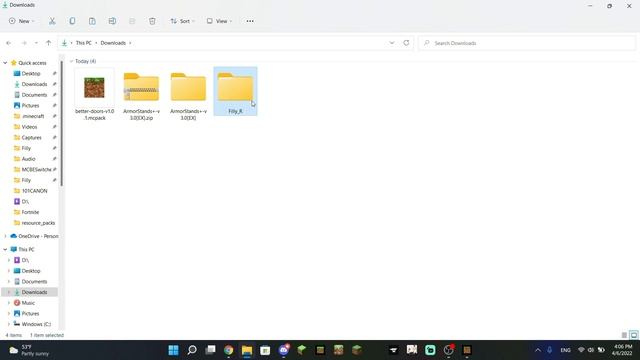Open the See more ellipsis menu
Image resolution: width=640 pixels, height=360 pixels.
click(x=250, y=21)
